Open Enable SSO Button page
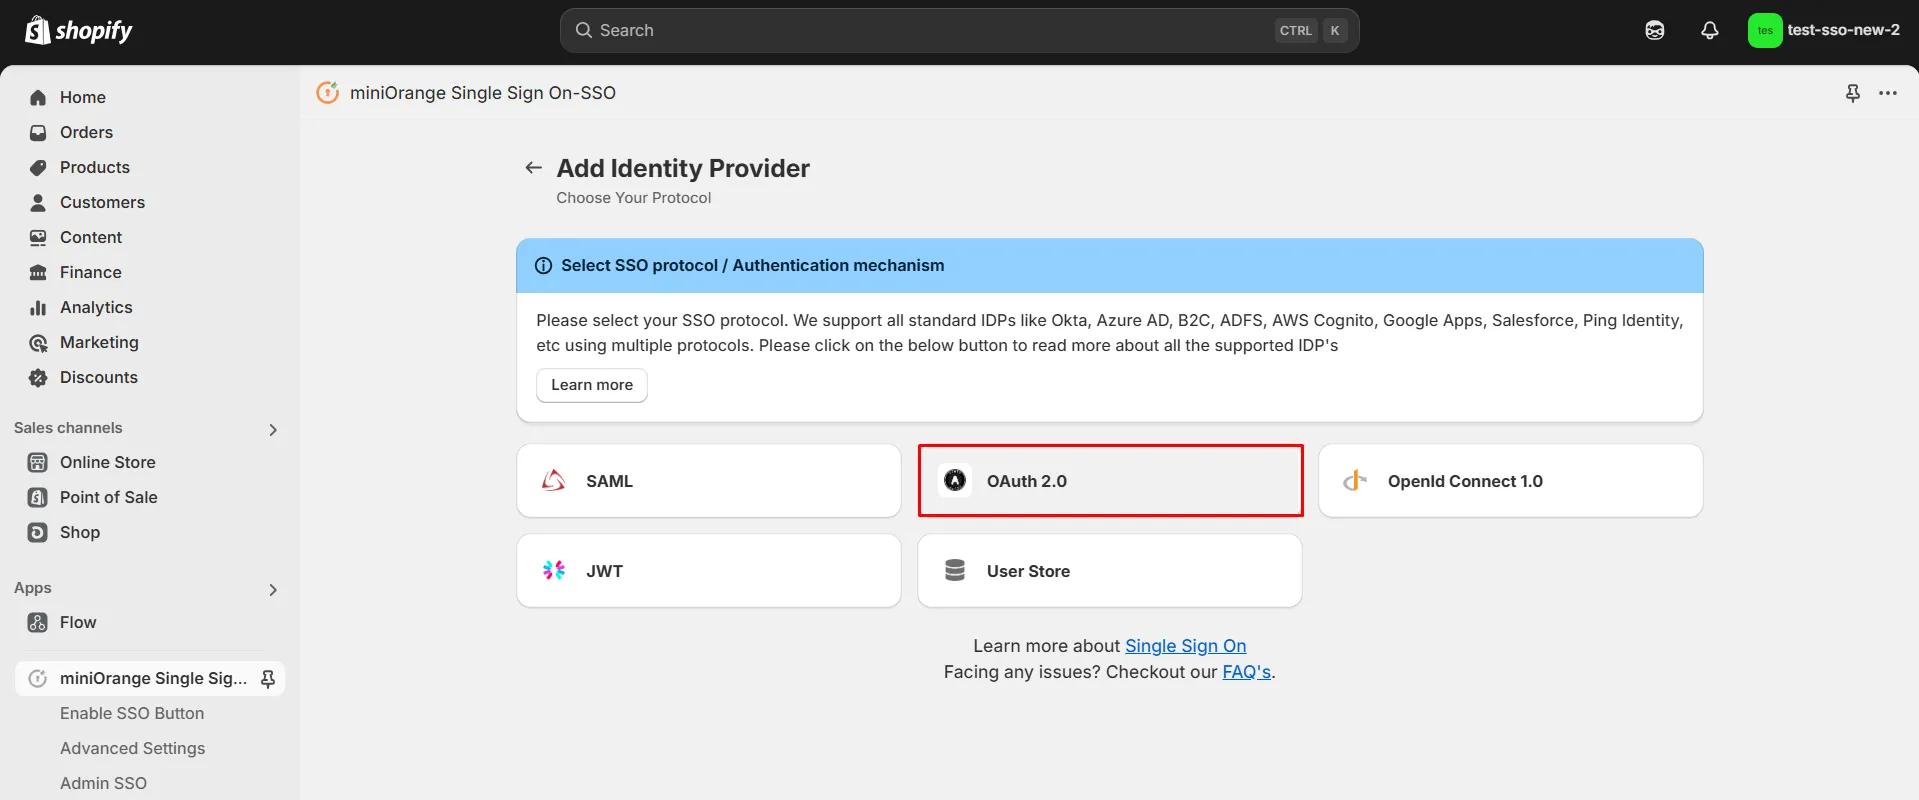Screen dimensions: 1919x800 coord(132,714)
